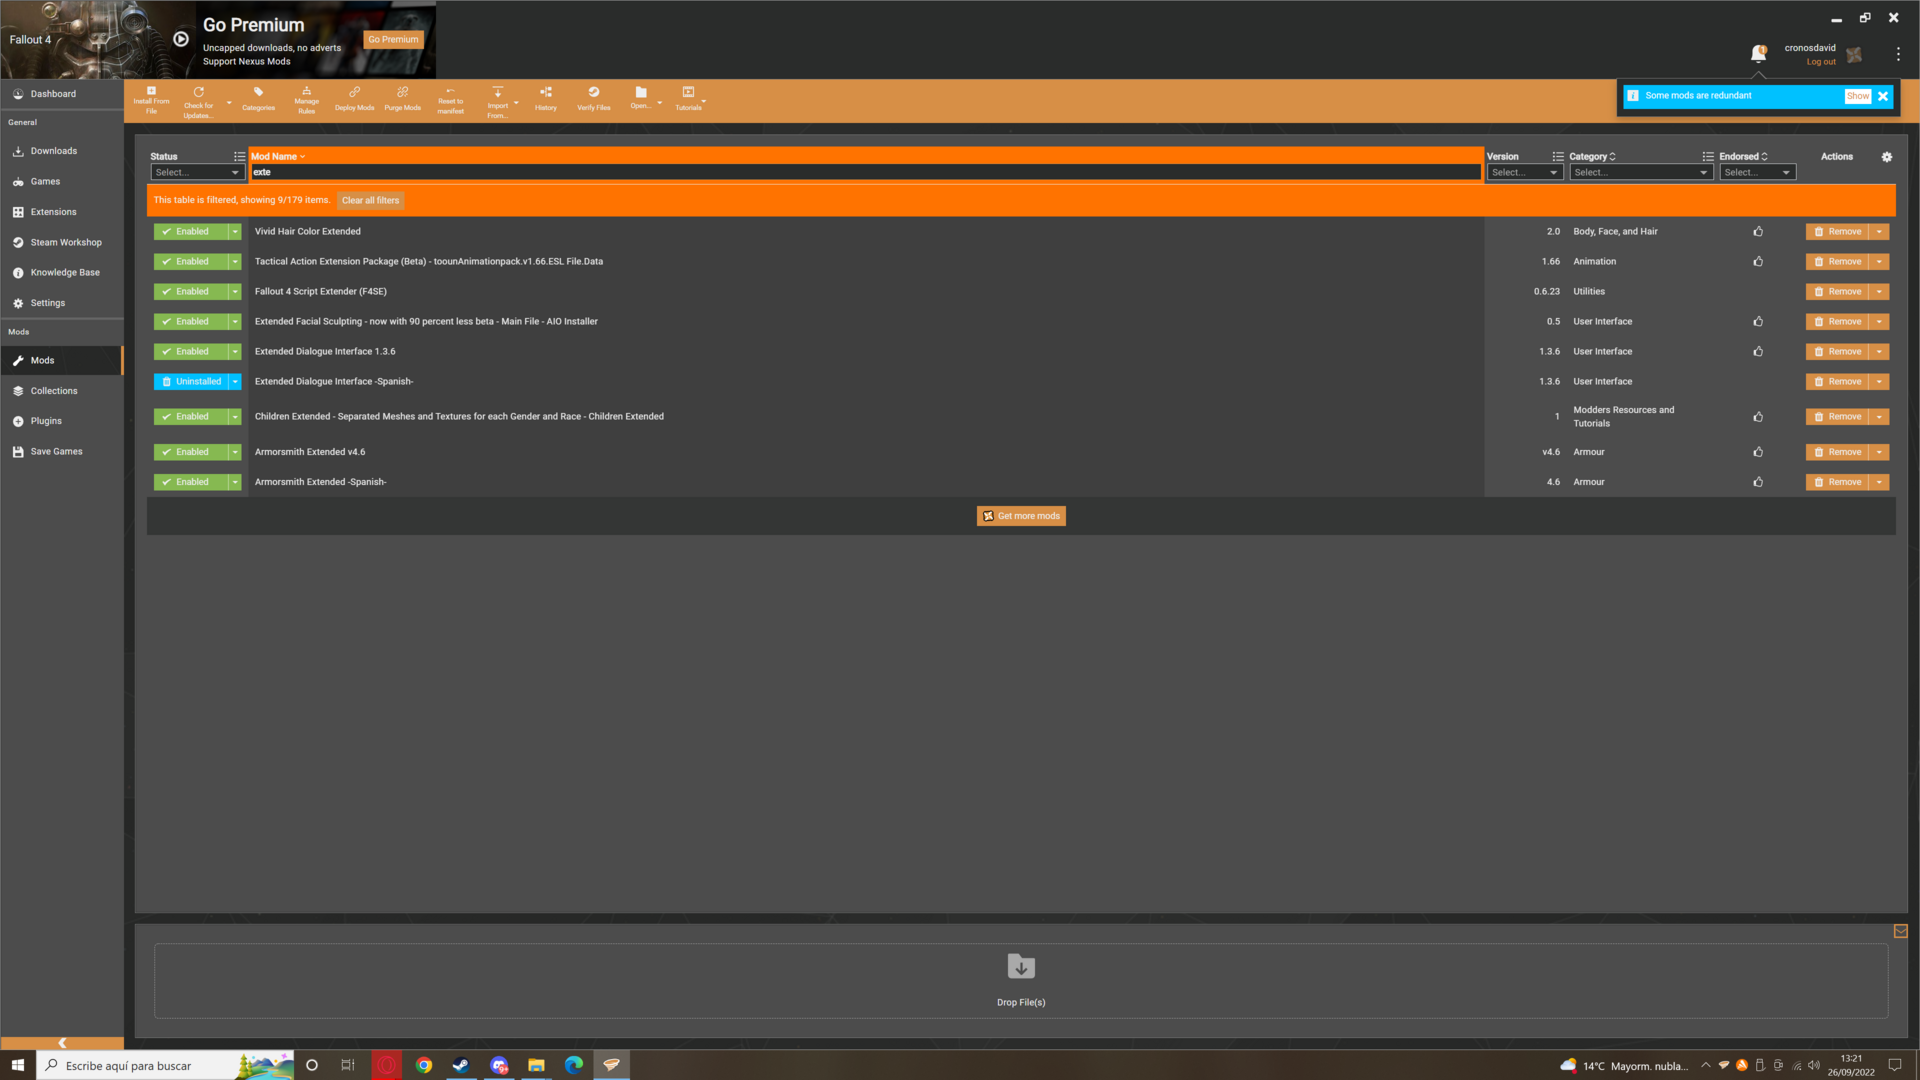Image resolution: width=1920 pixels, height=1080 pixels.
Task: Toggle Enabled status for Children Extended
Action: tap(191, 416)
